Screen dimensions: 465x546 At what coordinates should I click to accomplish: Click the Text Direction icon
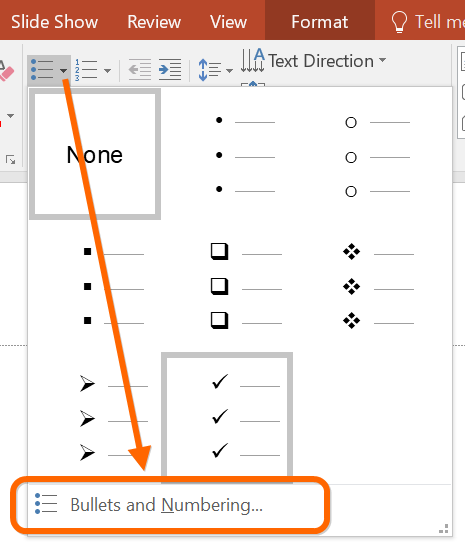pos(253,61)
